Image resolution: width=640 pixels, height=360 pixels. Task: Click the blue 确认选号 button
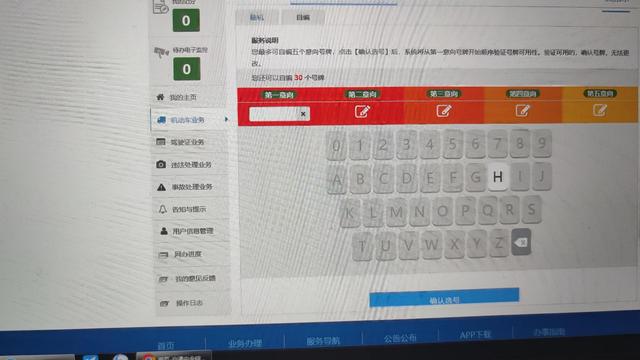(x=444, y=298)
